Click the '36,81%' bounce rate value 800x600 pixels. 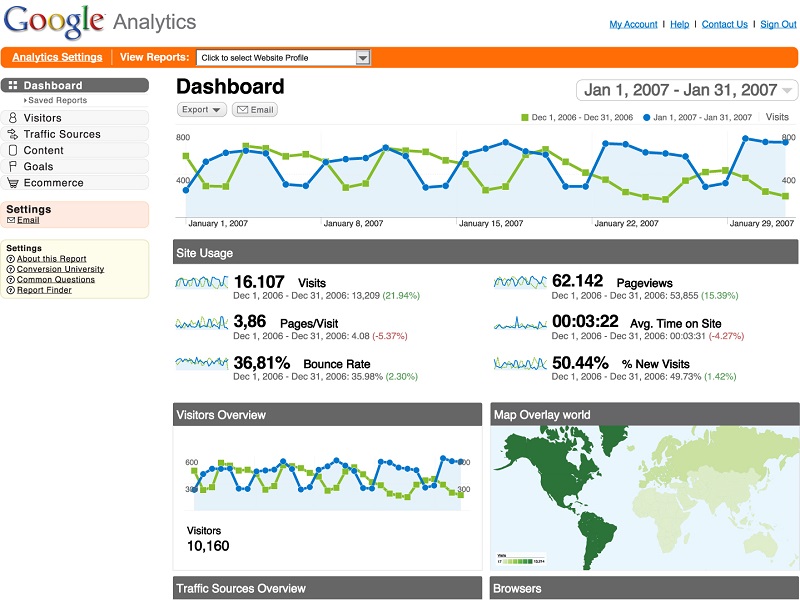pyautogui.click(x=262, y=363)
